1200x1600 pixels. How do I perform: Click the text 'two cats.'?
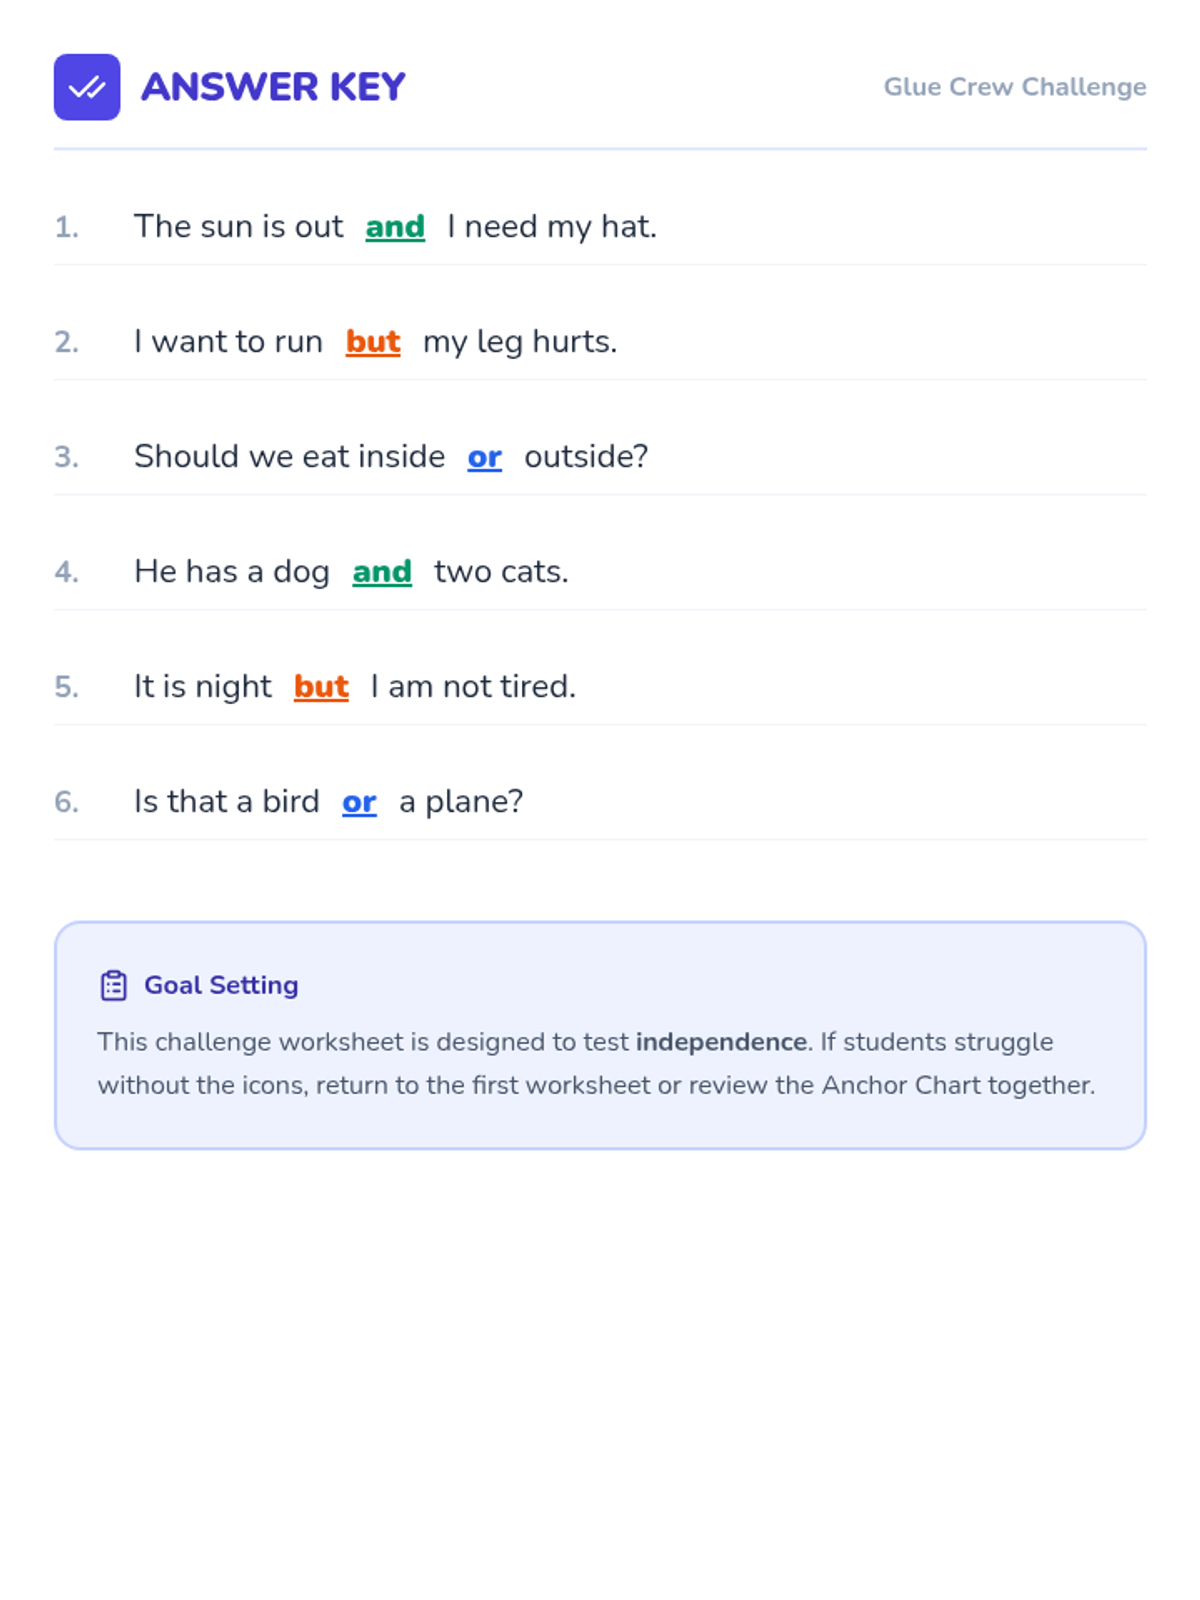[x=501, y=572]
